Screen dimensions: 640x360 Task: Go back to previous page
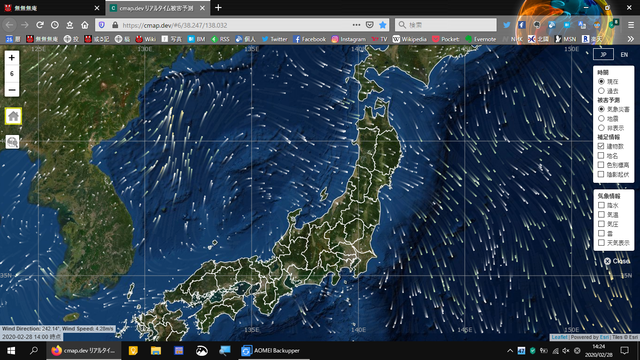(x=9, y=25)
